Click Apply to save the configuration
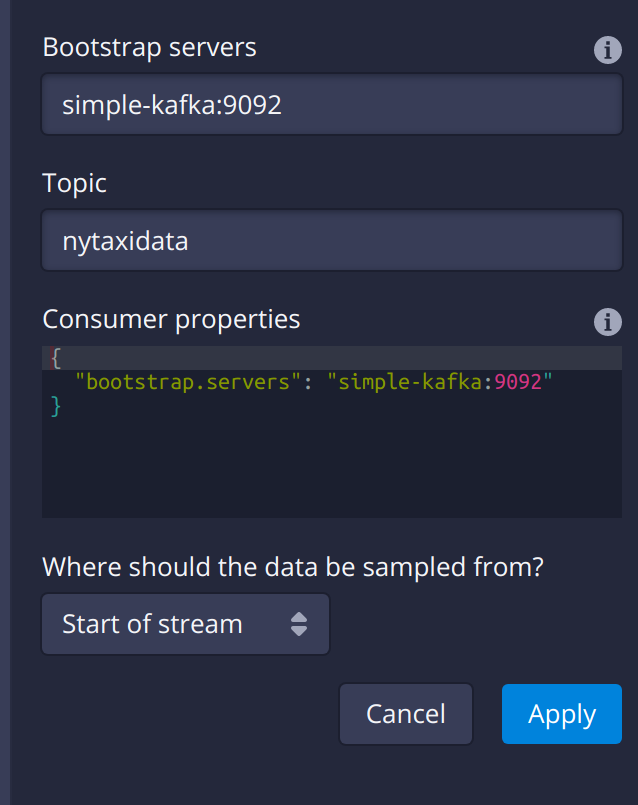 click(x=561, y=713)
